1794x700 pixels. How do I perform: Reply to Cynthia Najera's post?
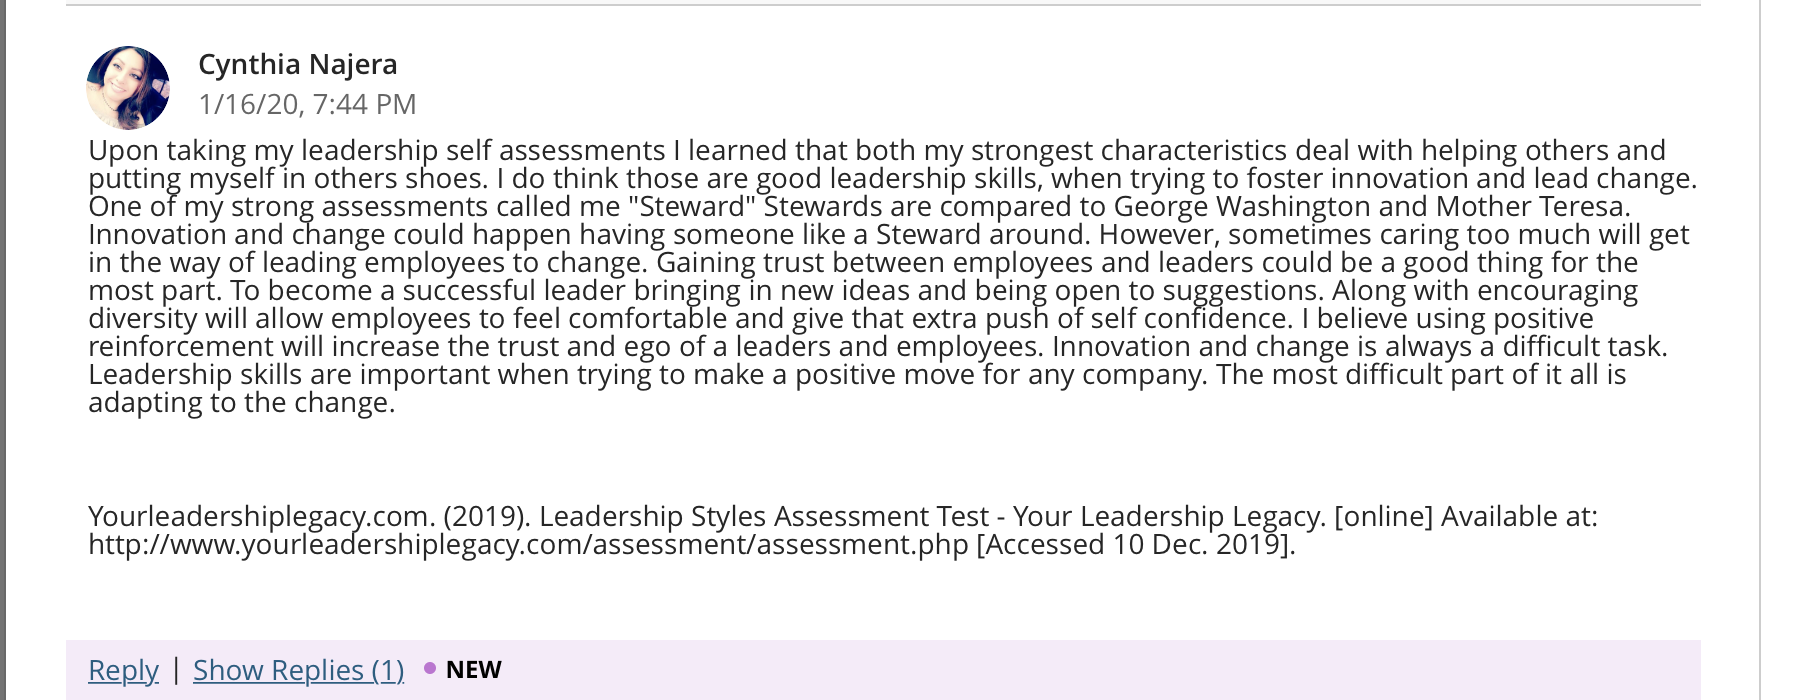click(123, 670)
